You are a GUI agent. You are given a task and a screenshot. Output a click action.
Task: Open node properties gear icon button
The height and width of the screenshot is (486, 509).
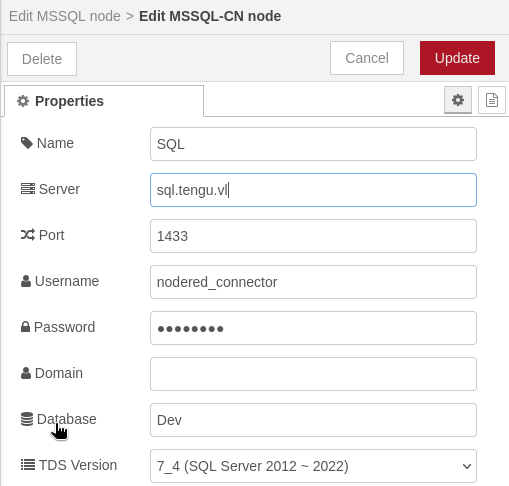tap(458, 100)
